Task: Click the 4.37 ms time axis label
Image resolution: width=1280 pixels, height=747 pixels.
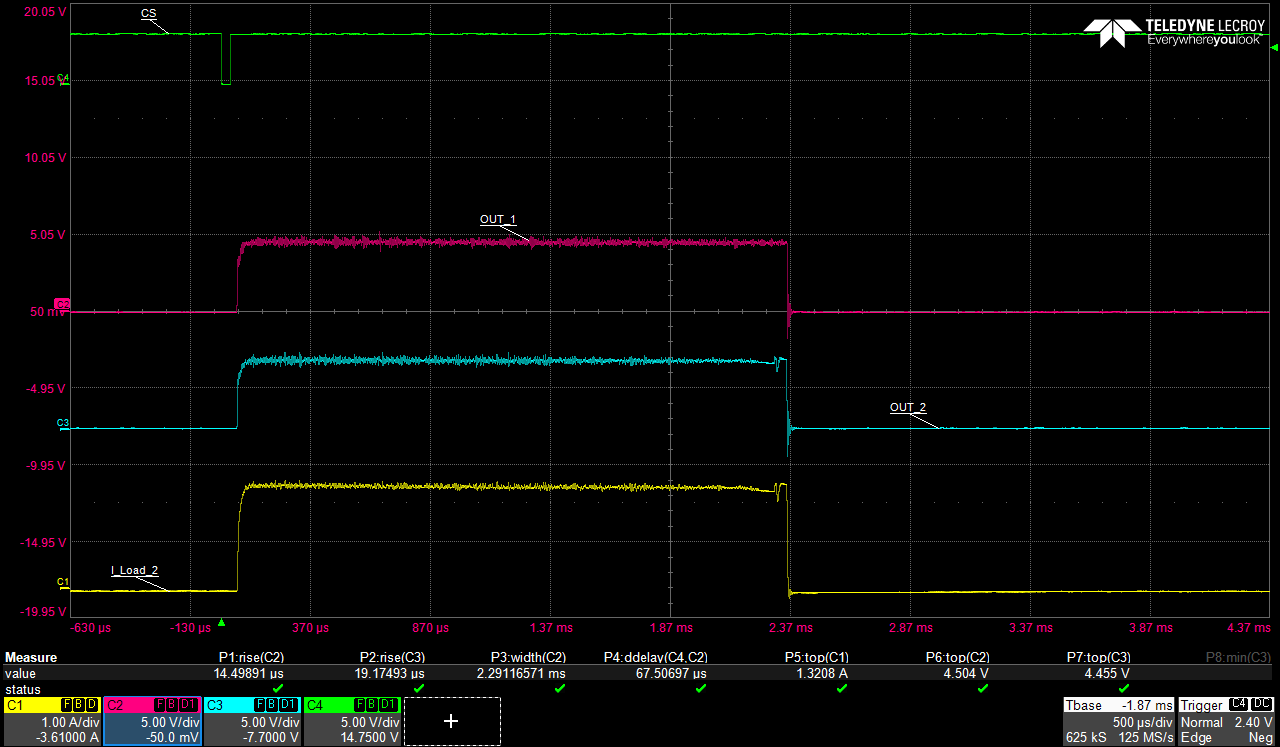Action: (1248, 628)
